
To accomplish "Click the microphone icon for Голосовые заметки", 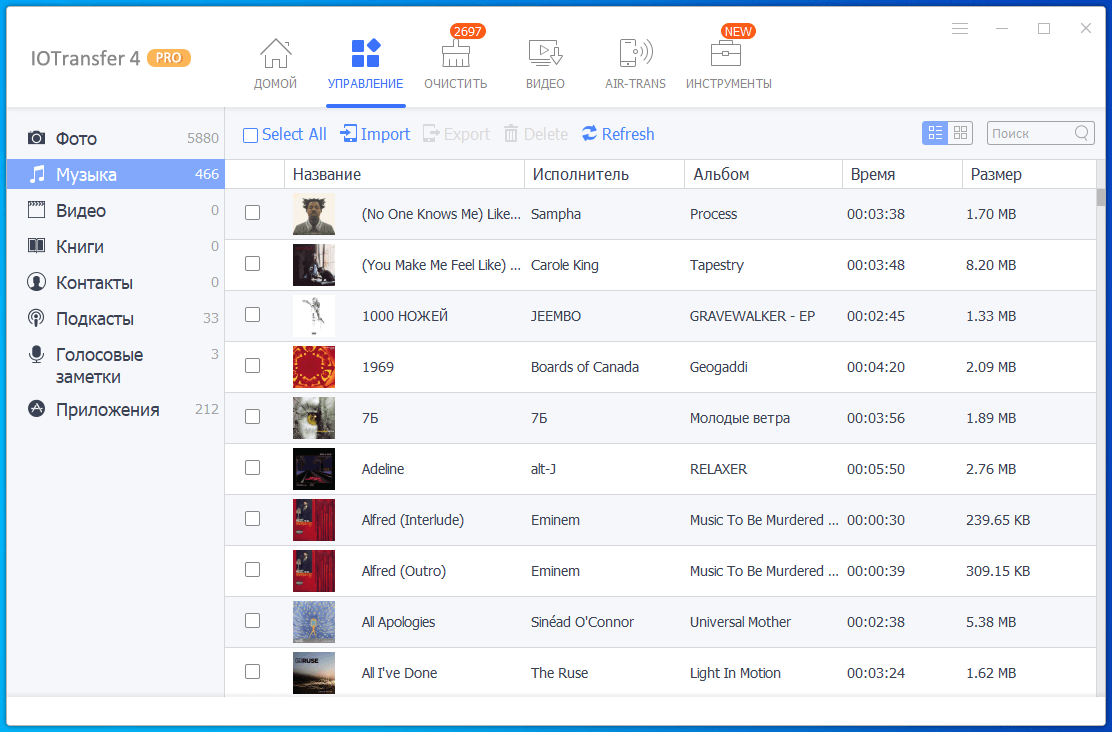I will point(36,355).
